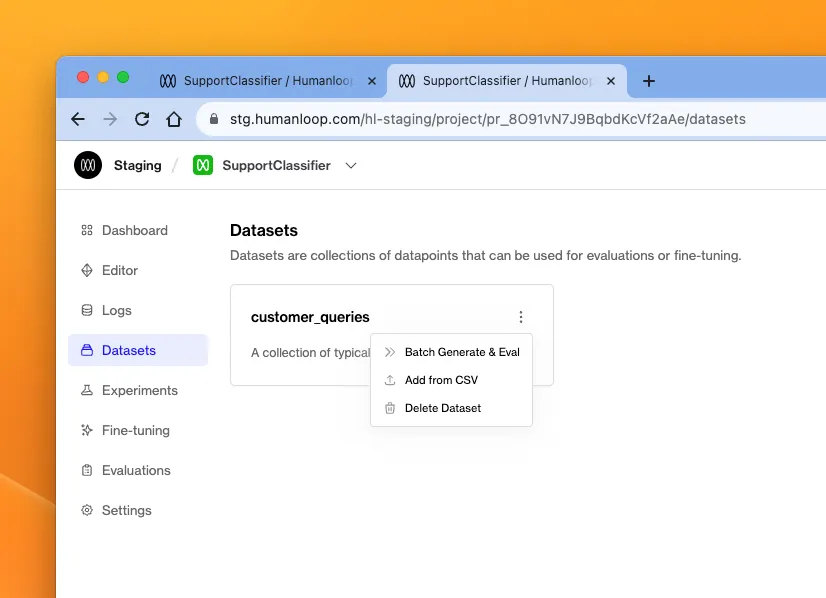Choose Add from CSV in the menu

(x=451, y=380)
